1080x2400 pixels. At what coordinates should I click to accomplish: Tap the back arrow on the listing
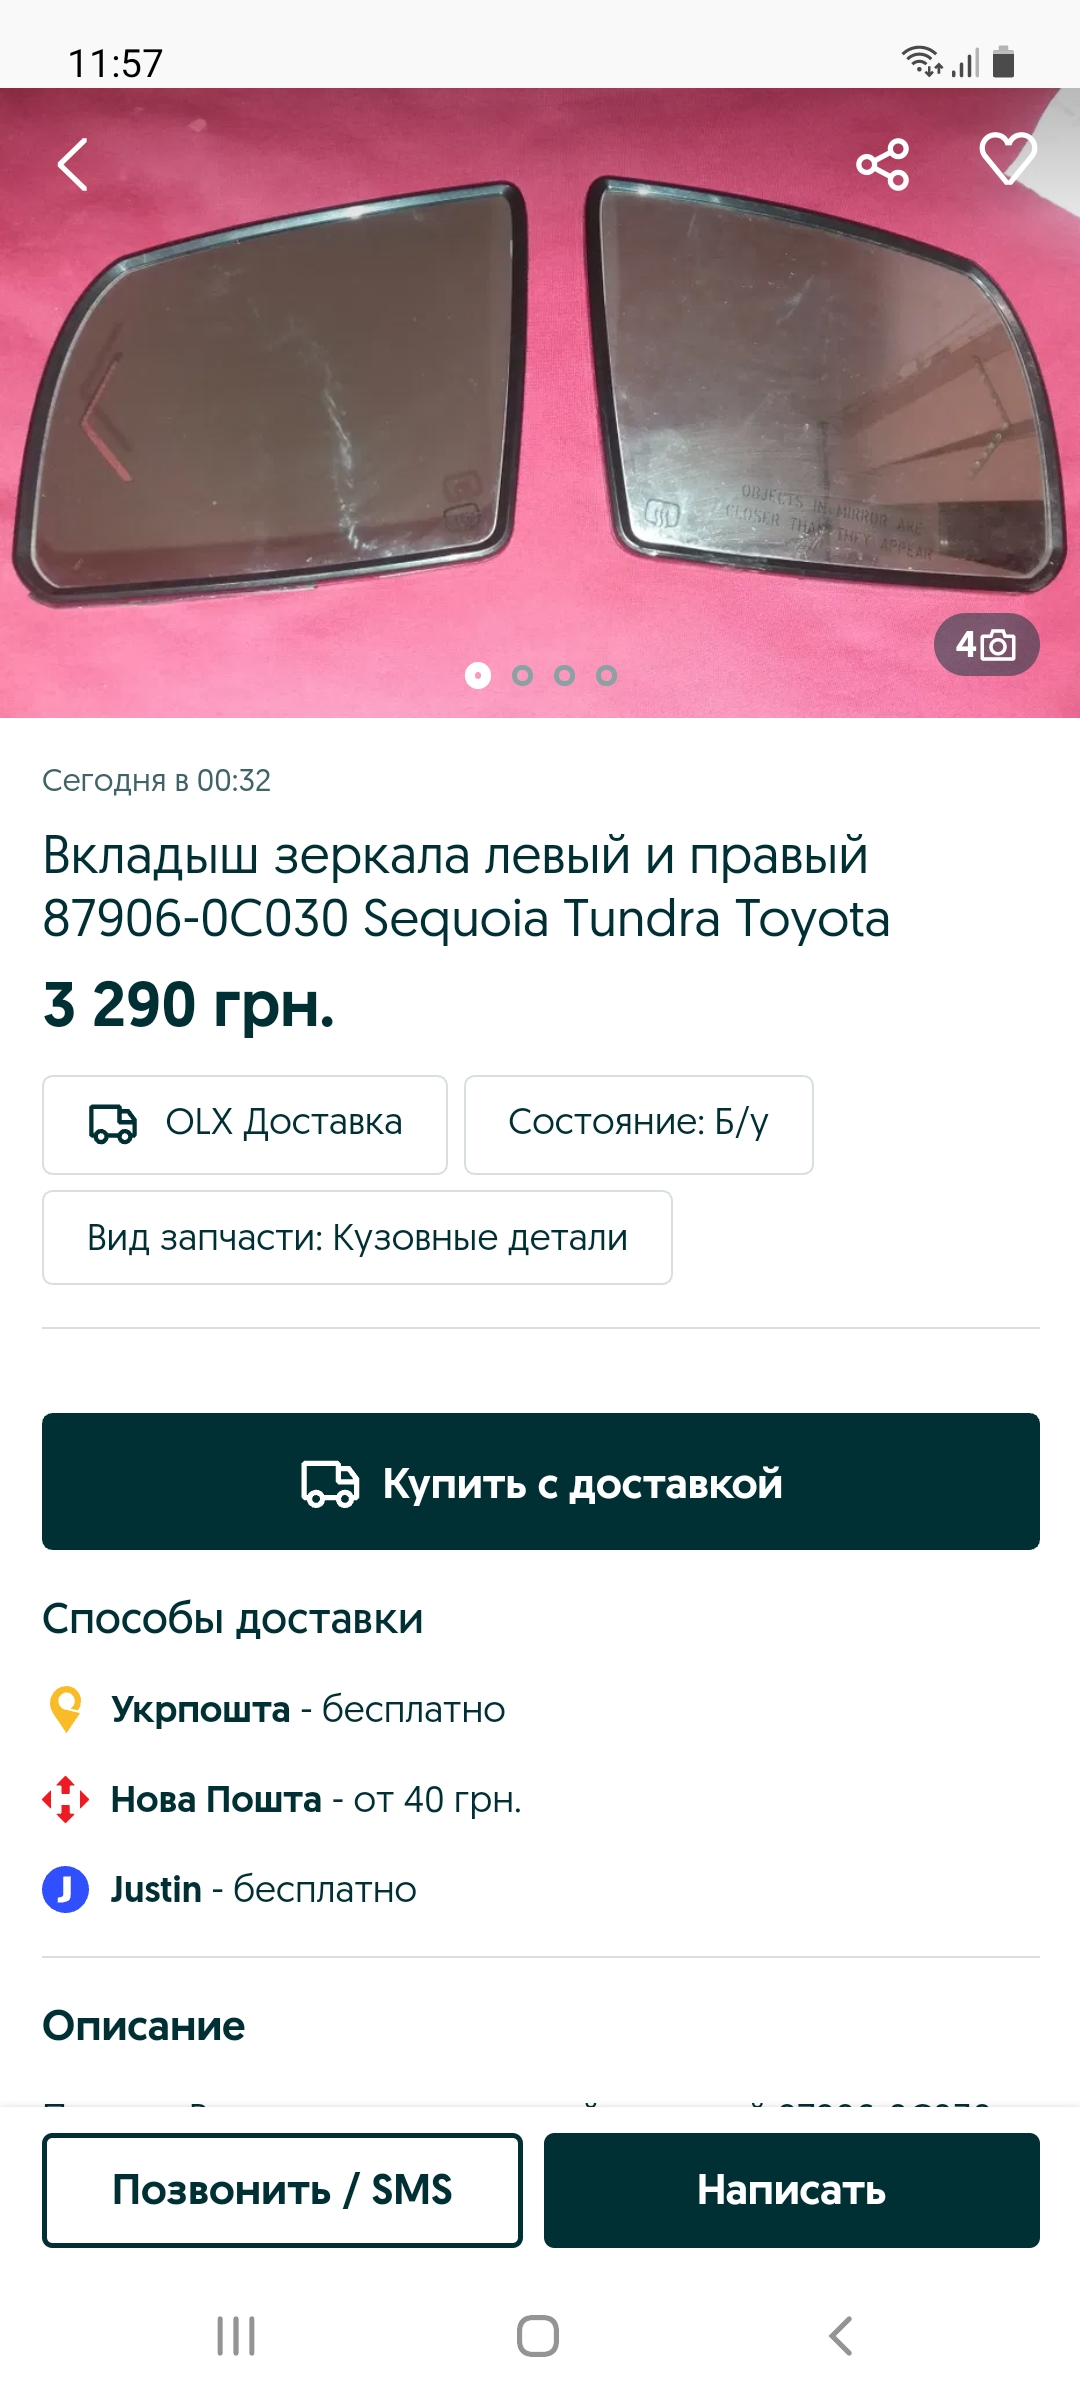pyautogui.click(x=73, y=164)
